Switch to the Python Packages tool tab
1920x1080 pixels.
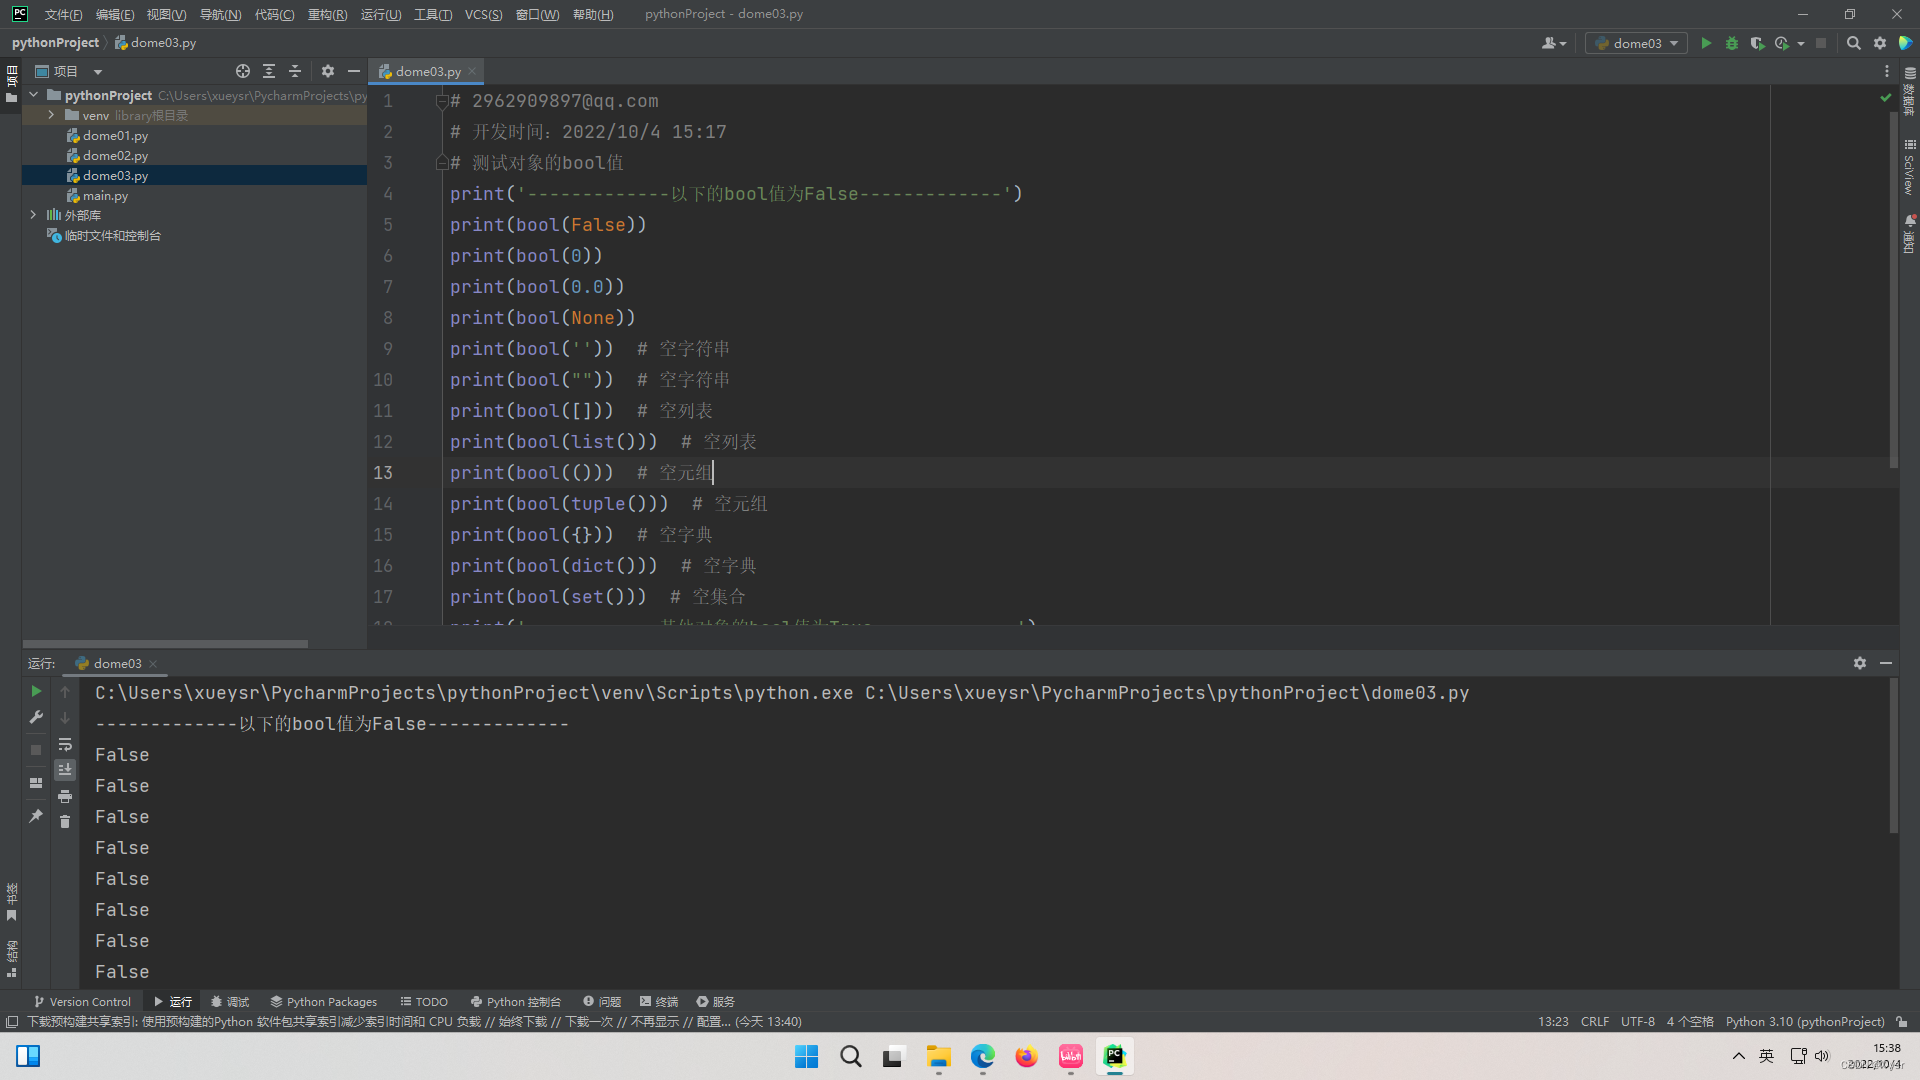323,1001
